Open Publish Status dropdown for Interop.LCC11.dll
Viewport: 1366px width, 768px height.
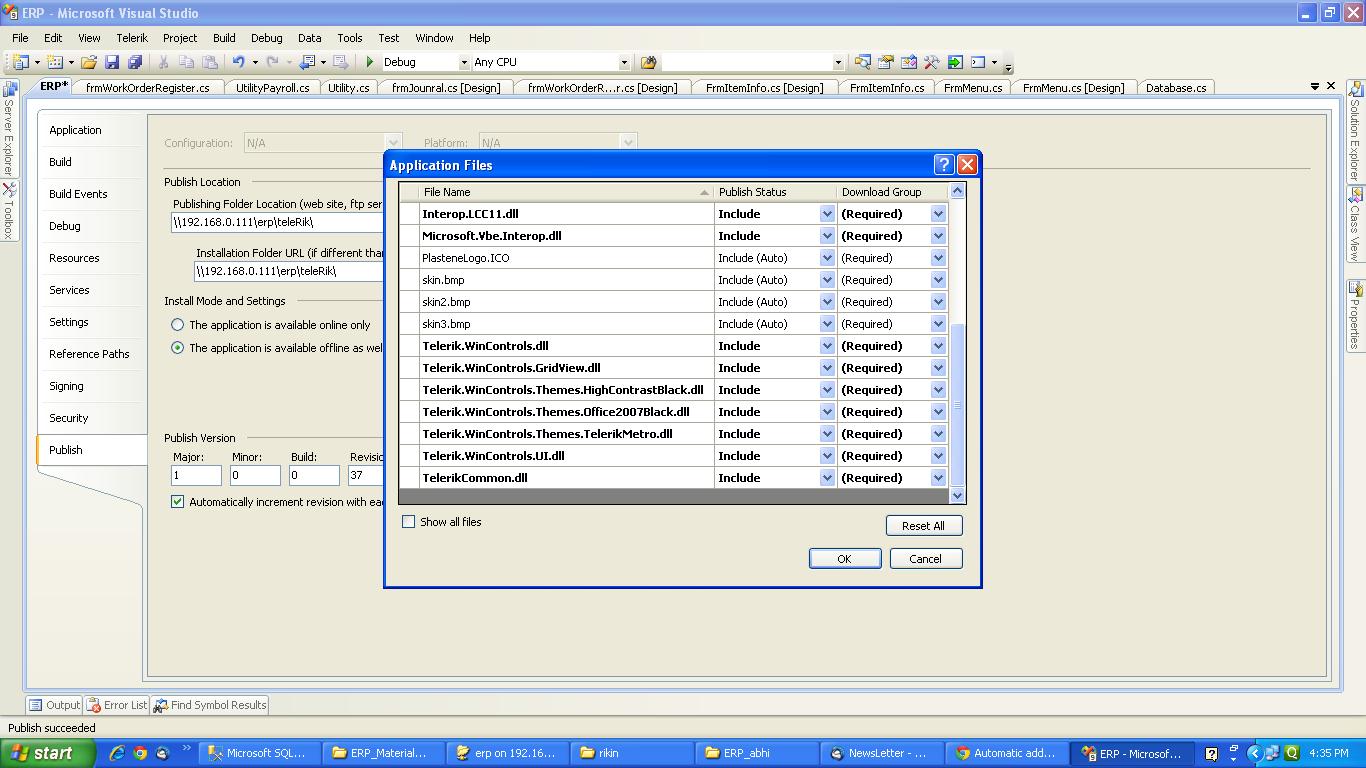tap(827, 214)
